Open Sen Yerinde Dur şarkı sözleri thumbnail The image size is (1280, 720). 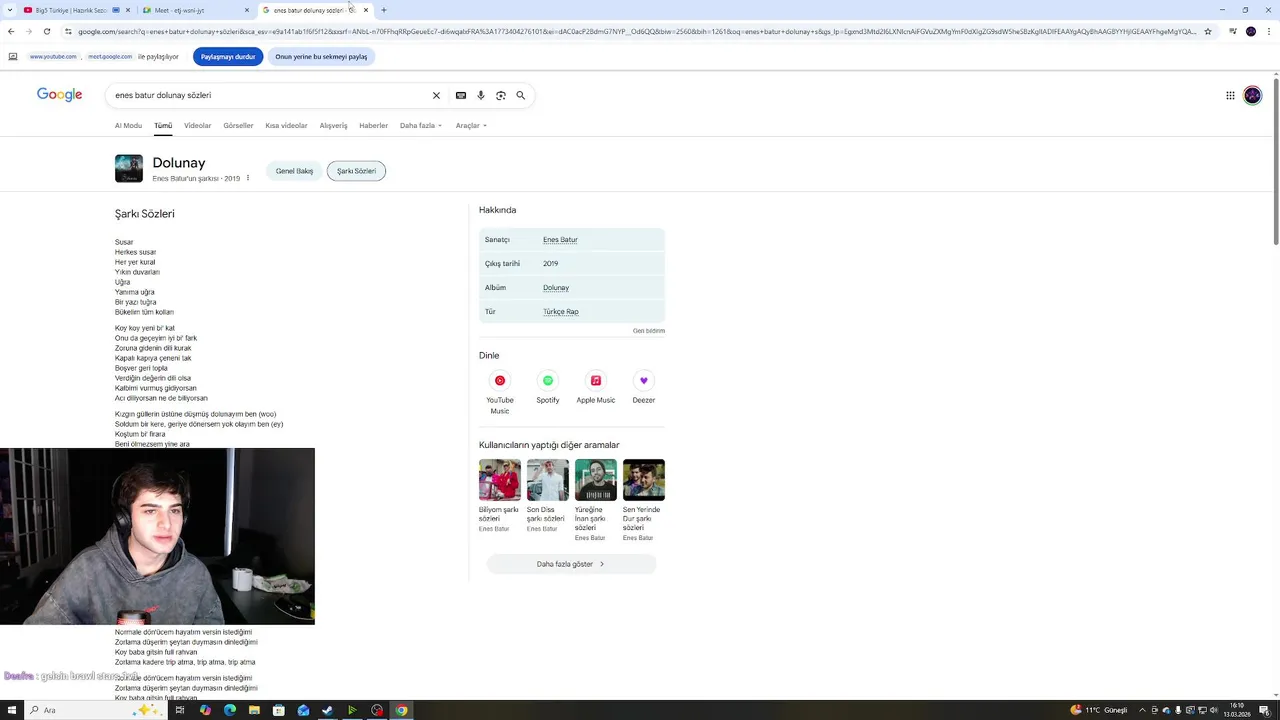point(644,480)
